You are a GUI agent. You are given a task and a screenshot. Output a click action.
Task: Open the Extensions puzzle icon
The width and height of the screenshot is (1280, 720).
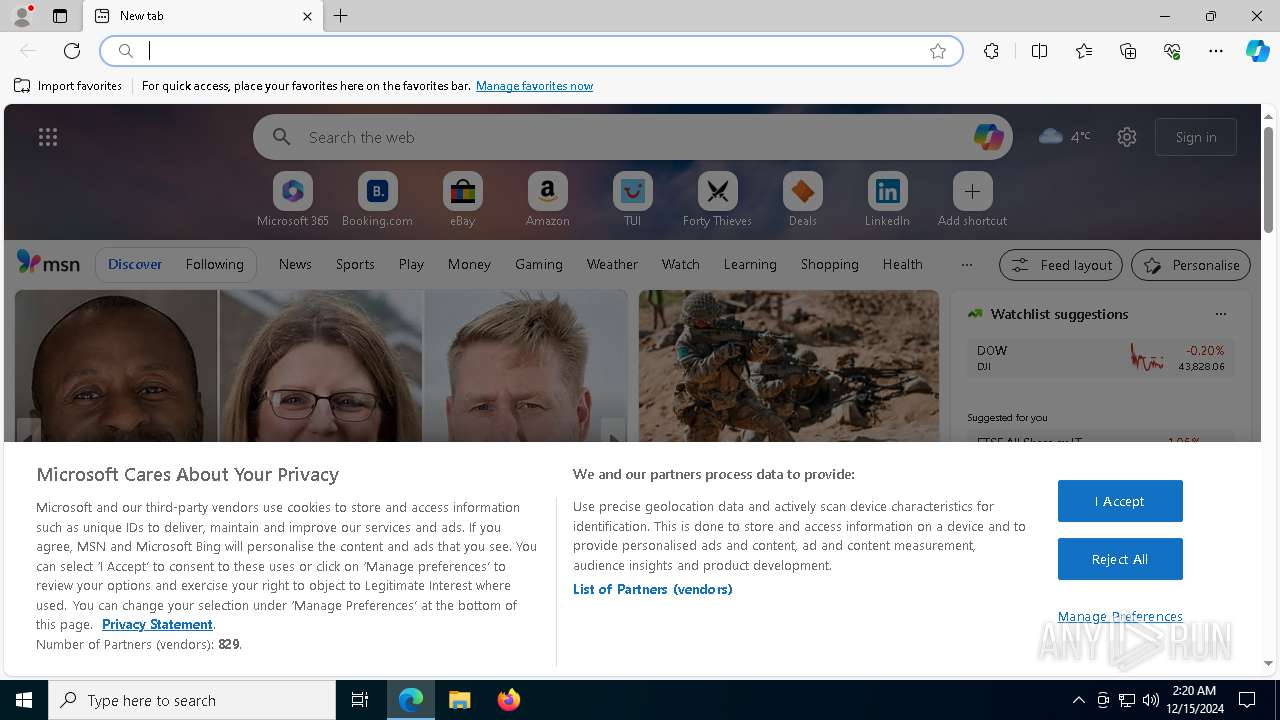tap(991, 51)
